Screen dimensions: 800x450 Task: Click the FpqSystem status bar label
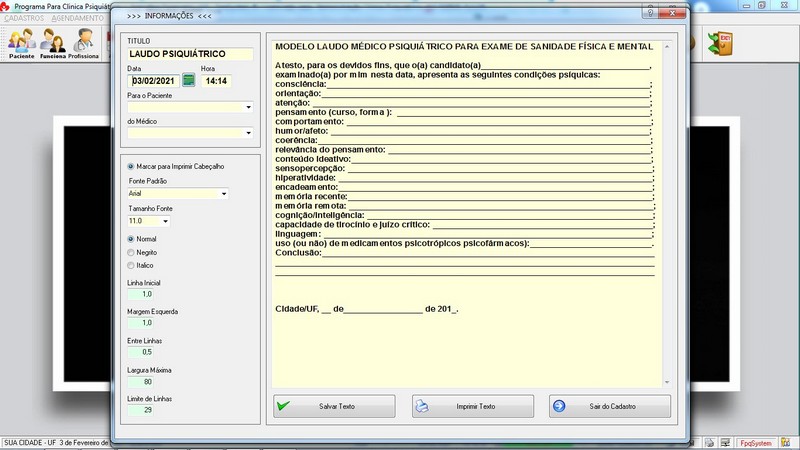click(x=755, y=442)
